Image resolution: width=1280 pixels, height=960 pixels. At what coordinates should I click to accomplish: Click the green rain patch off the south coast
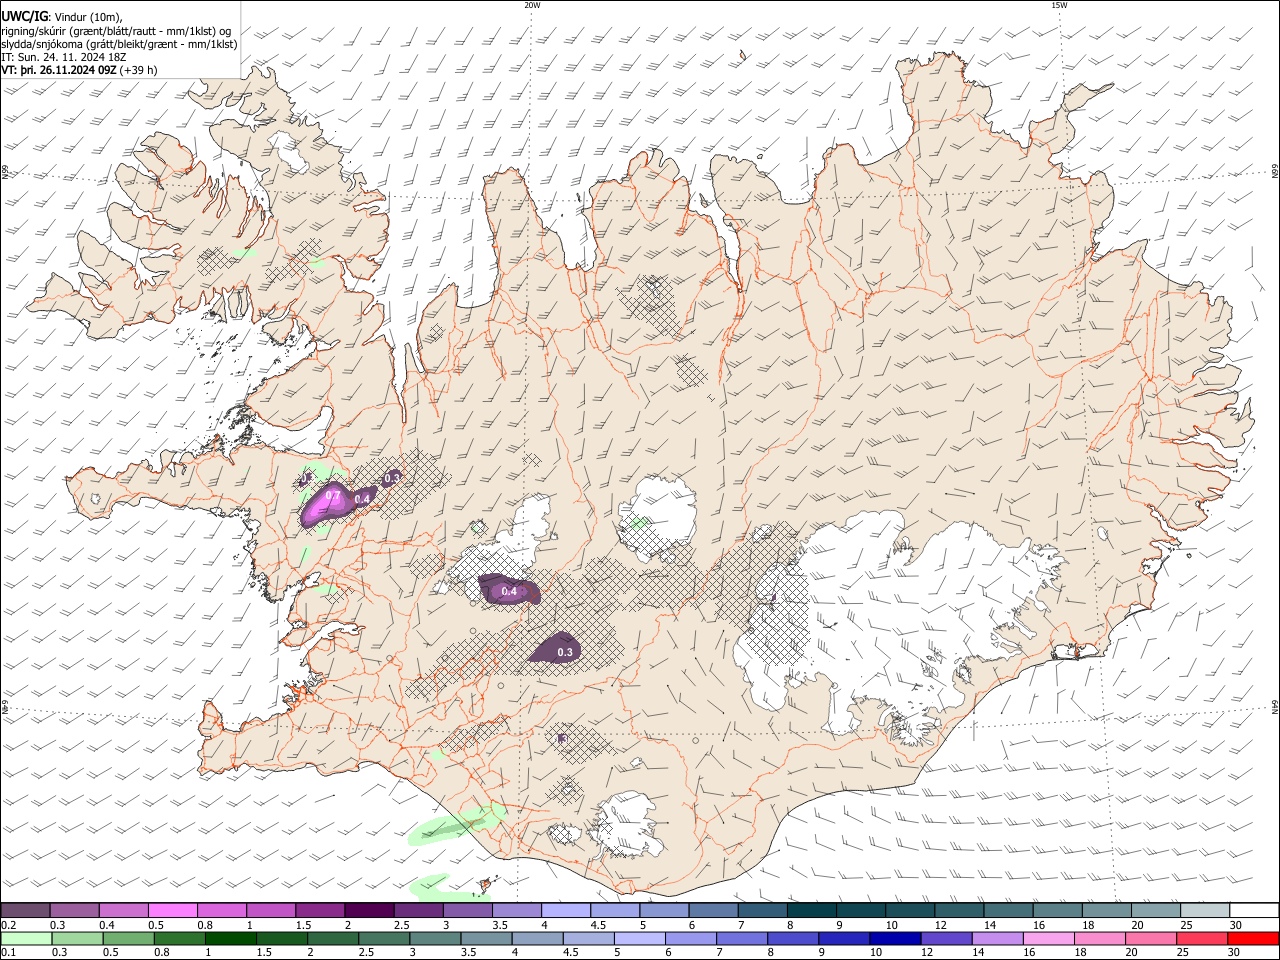click(x=455, y=826)
